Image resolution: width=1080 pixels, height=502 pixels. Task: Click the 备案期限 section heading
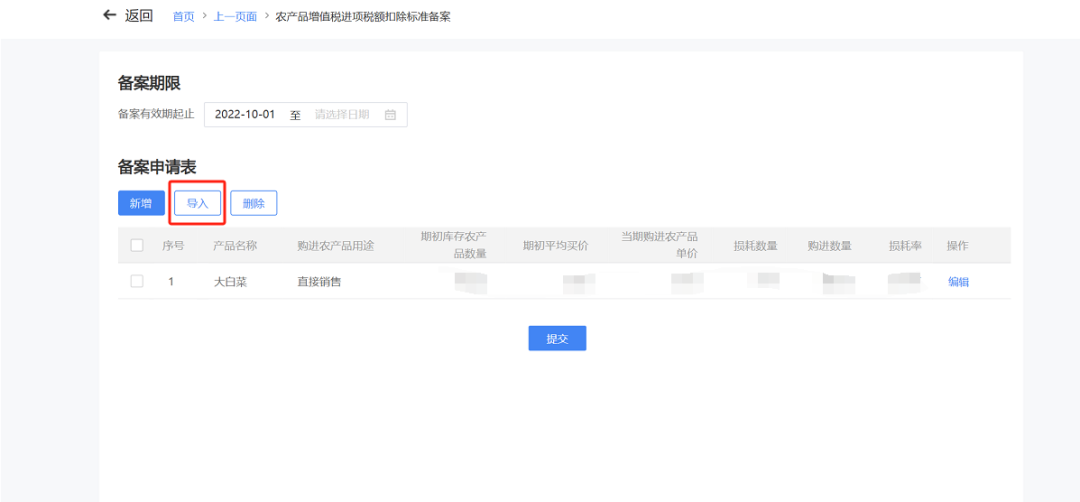click(149, 83)
